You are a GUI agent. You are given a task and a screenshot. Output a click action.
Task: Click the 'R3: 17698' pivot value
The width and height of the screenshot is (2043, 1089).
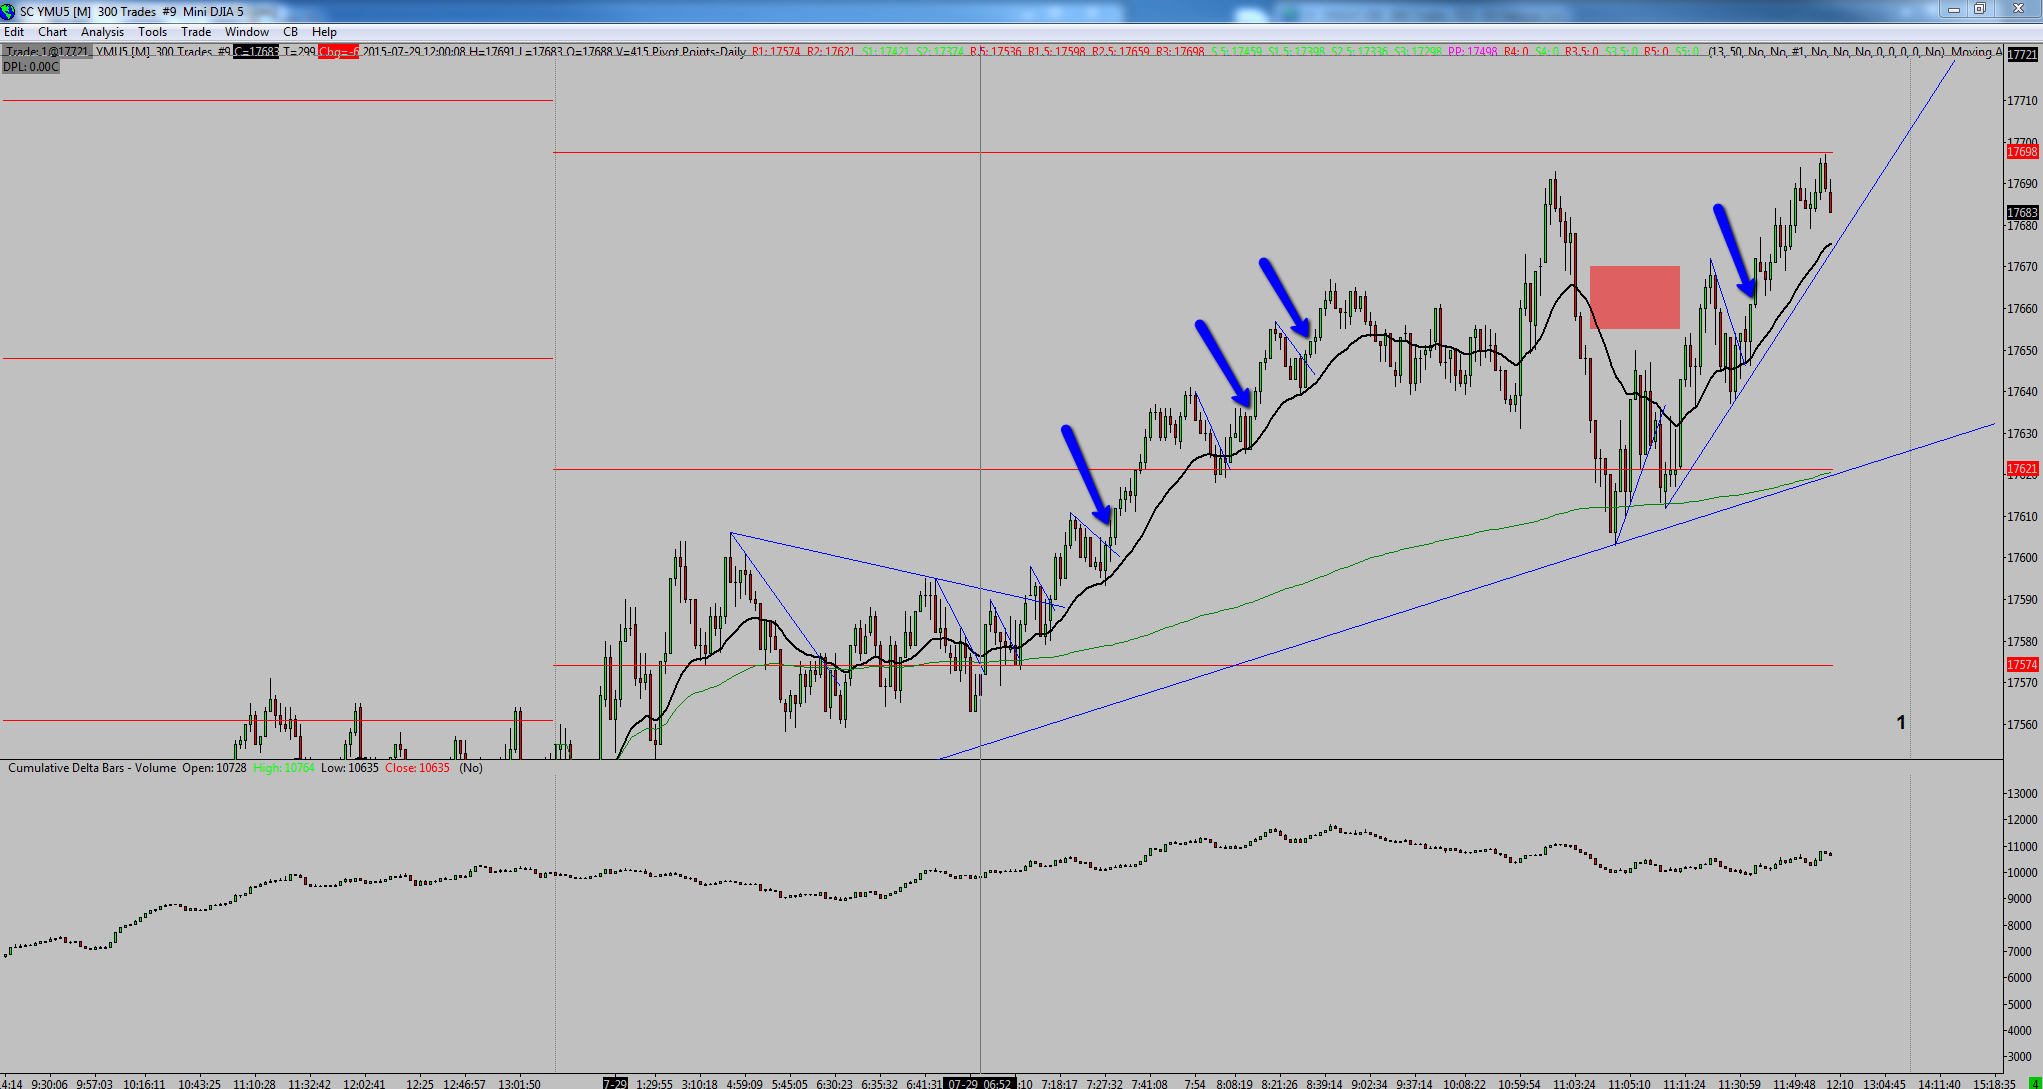pyautogui.click(x=1180, y=52)
